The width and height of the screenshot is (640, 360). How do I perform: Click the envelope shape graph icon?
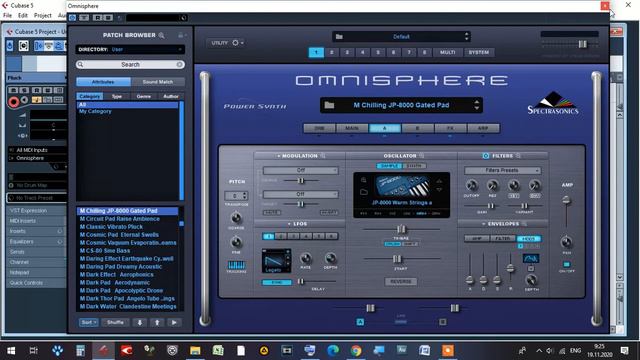tap(531, 258)
